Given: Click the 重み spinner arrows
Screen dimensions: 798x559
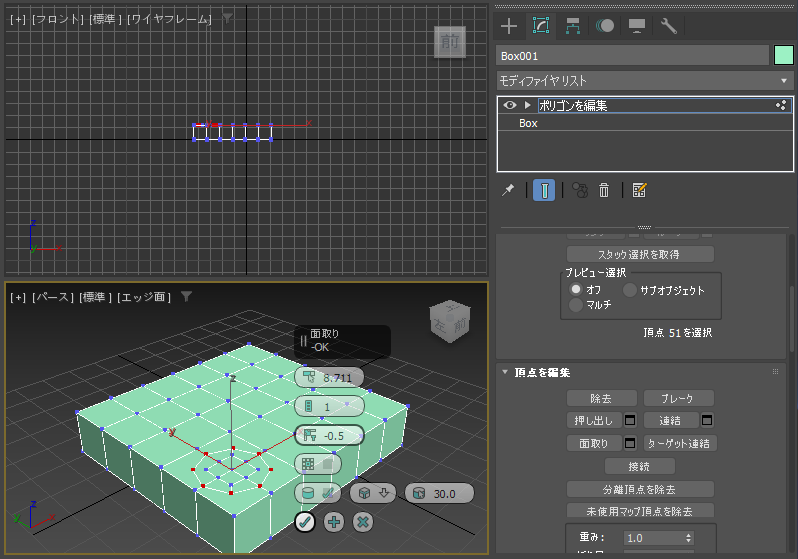Looking at the screenshot, I should click(x=688, y=538).
